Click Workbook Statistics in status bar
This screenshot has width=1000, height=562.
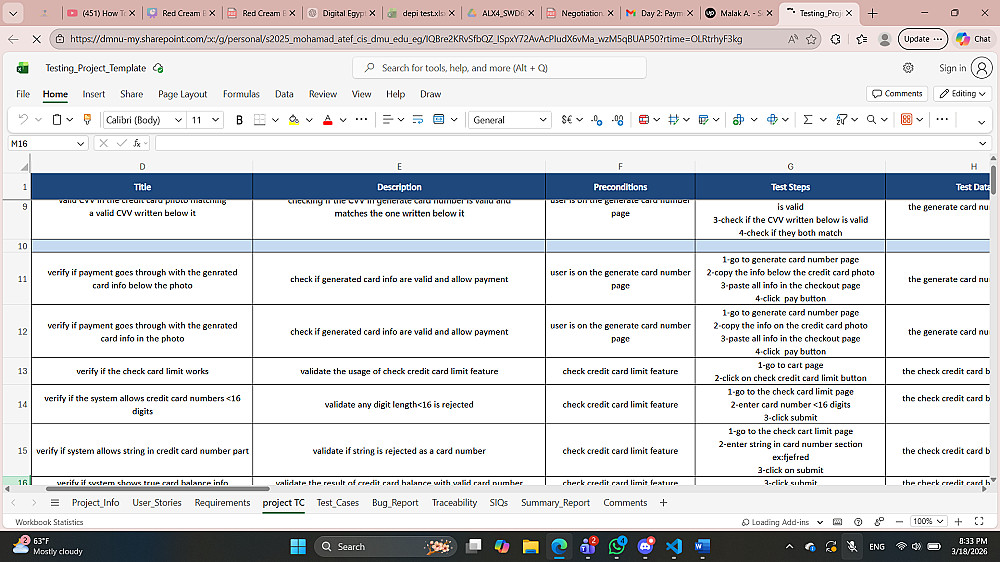49,522
